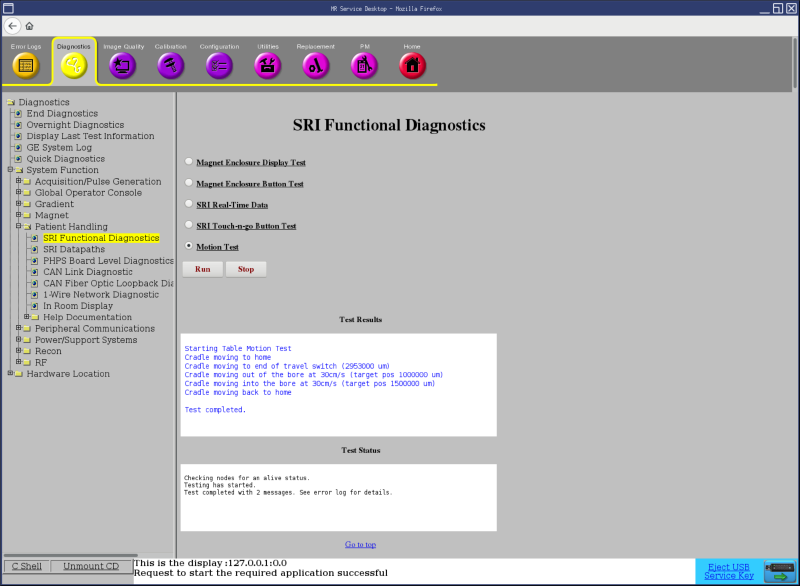Open the Configuration icon
This screenshot has width=800, height=586.
tap(219, 65)
